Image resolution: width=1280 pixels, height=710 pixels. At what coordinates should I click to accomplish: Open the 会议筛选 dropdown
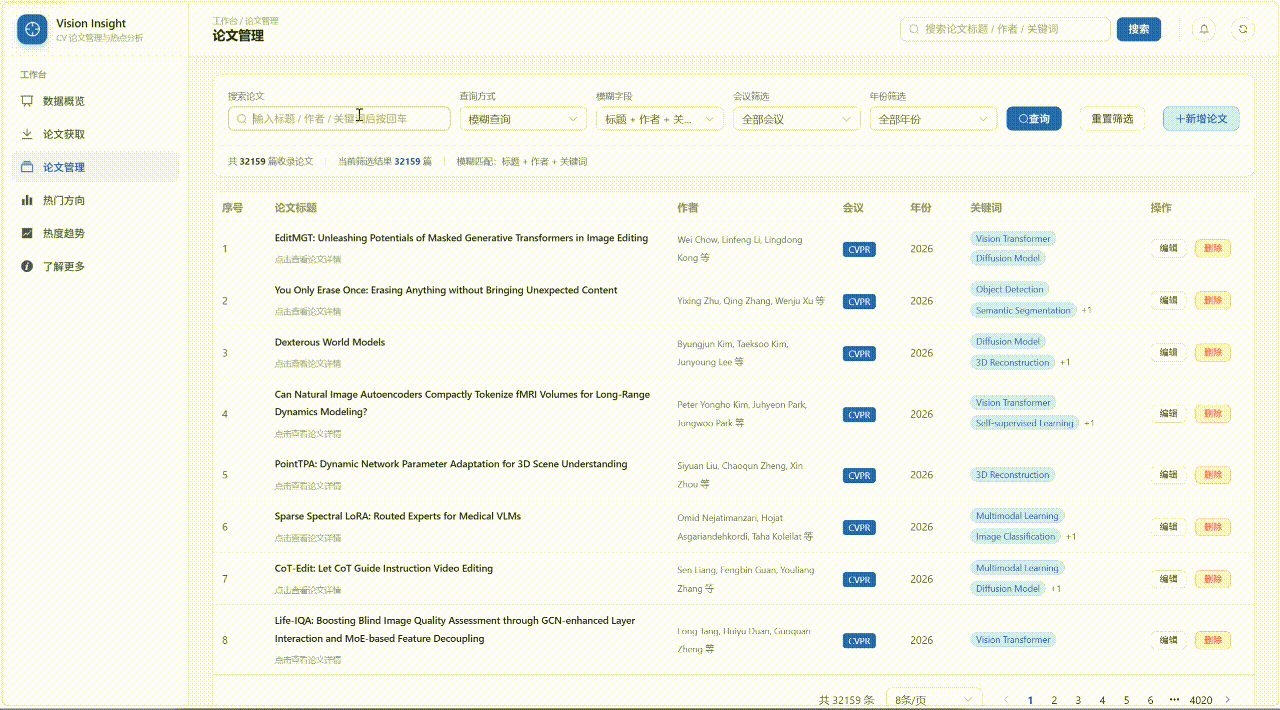[x=797, y=119]
